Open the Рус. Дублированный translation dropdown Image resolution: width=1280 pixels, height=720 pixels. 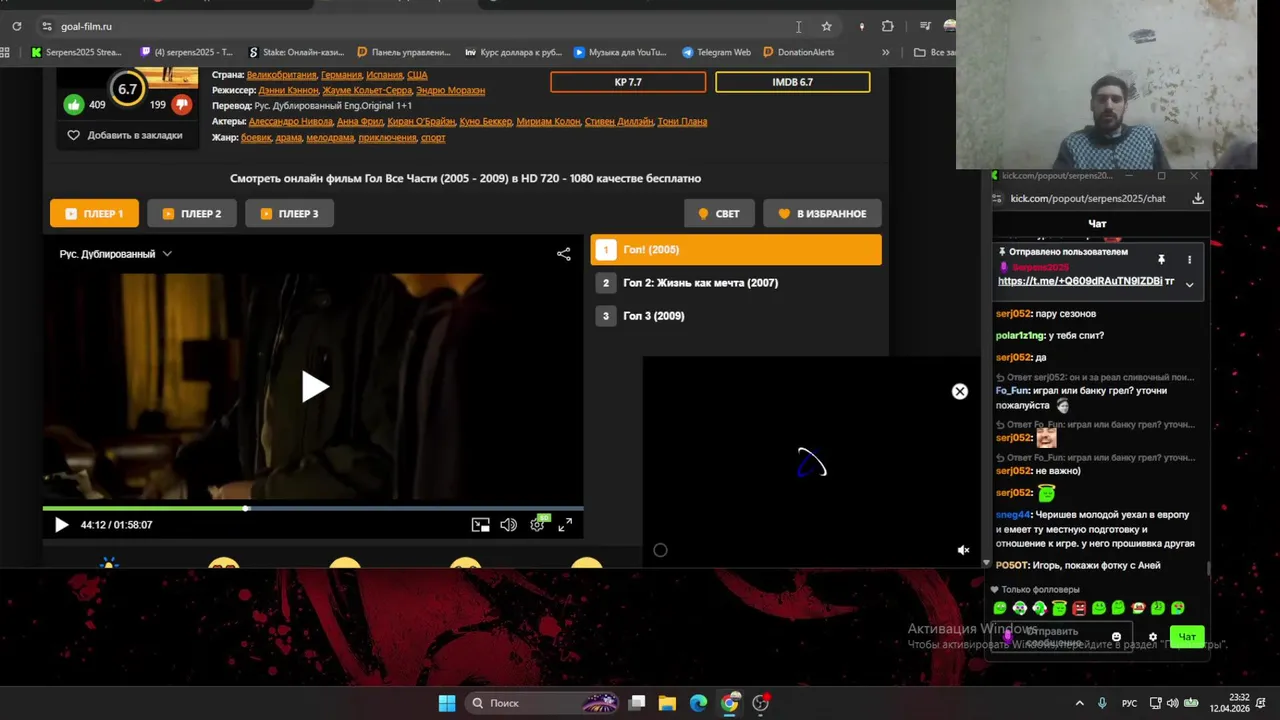pos(116,254)
